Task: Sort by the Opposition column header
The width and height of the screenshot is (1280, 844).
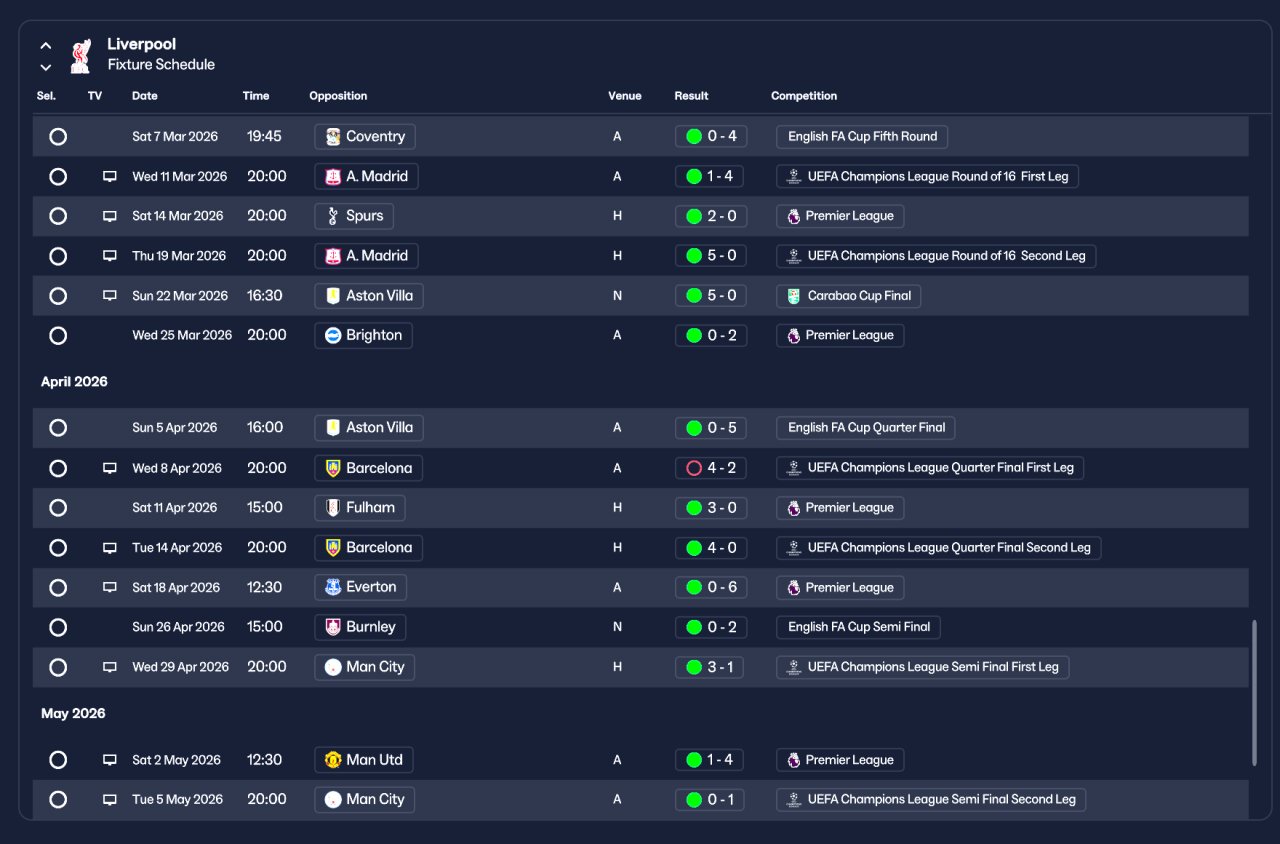Action: [x=338, y=96]
